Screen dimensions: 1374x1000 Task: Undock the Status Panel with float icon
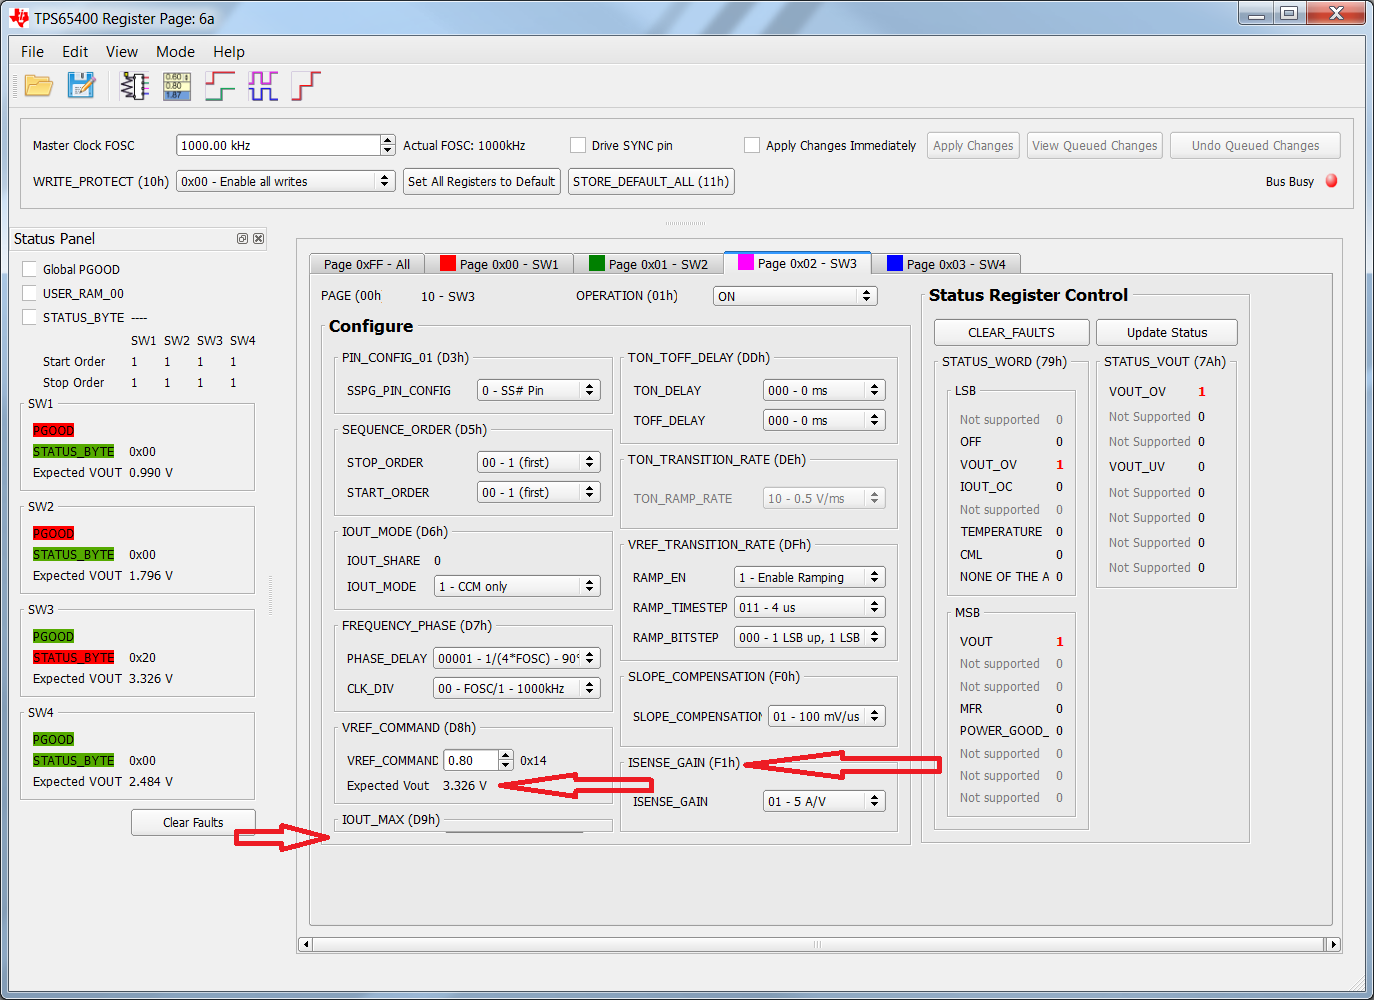pos(242,239)
